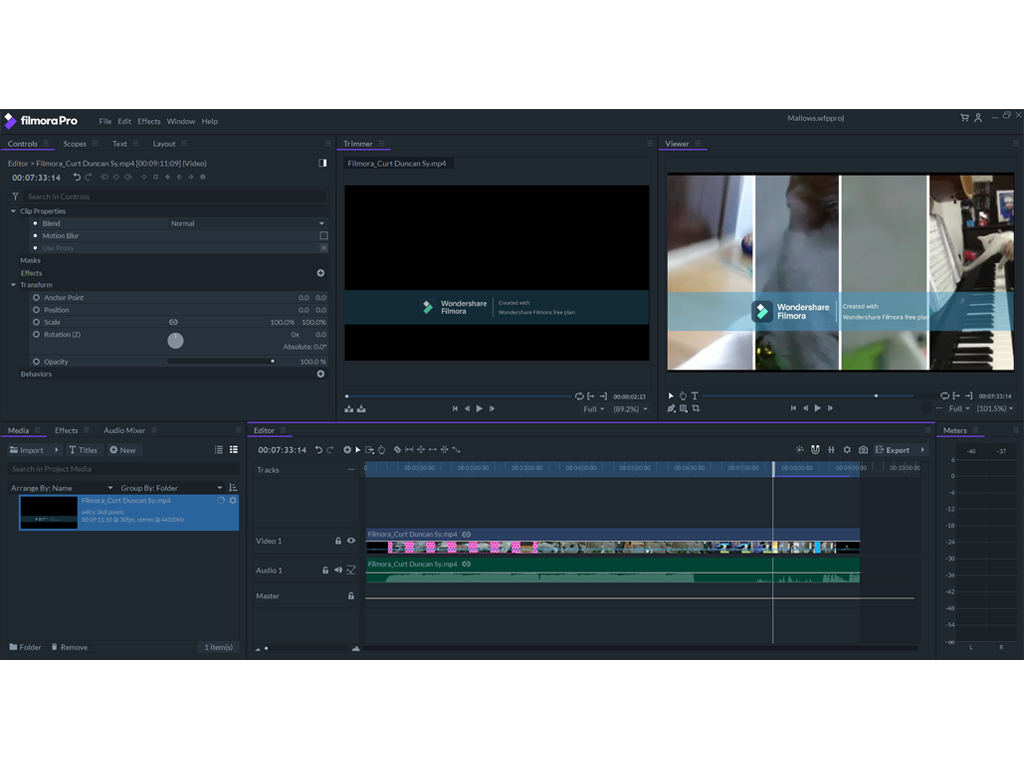Open Trimmer Full quality dropdown
1024x768 pixels.
tap(594, 409)
